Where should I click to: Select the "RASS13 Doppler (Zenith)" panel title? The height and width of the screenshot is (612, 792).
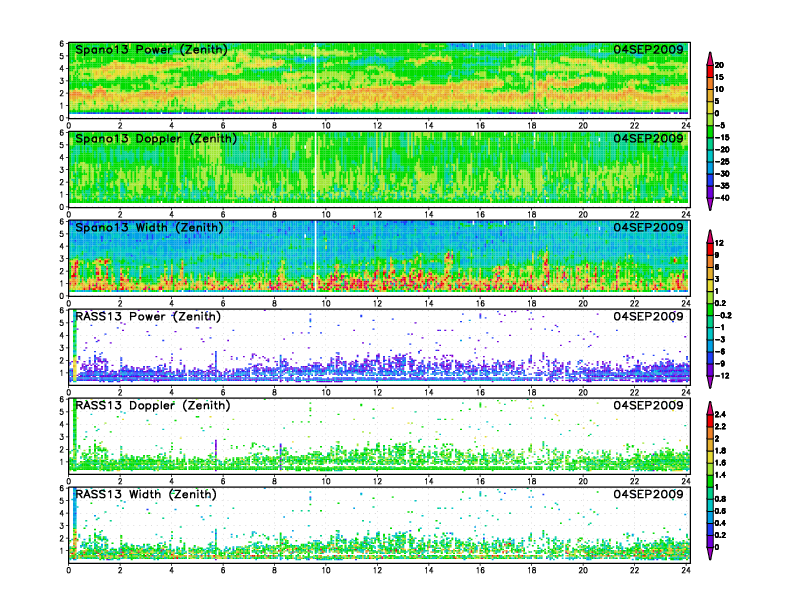[x=153, y=406]
